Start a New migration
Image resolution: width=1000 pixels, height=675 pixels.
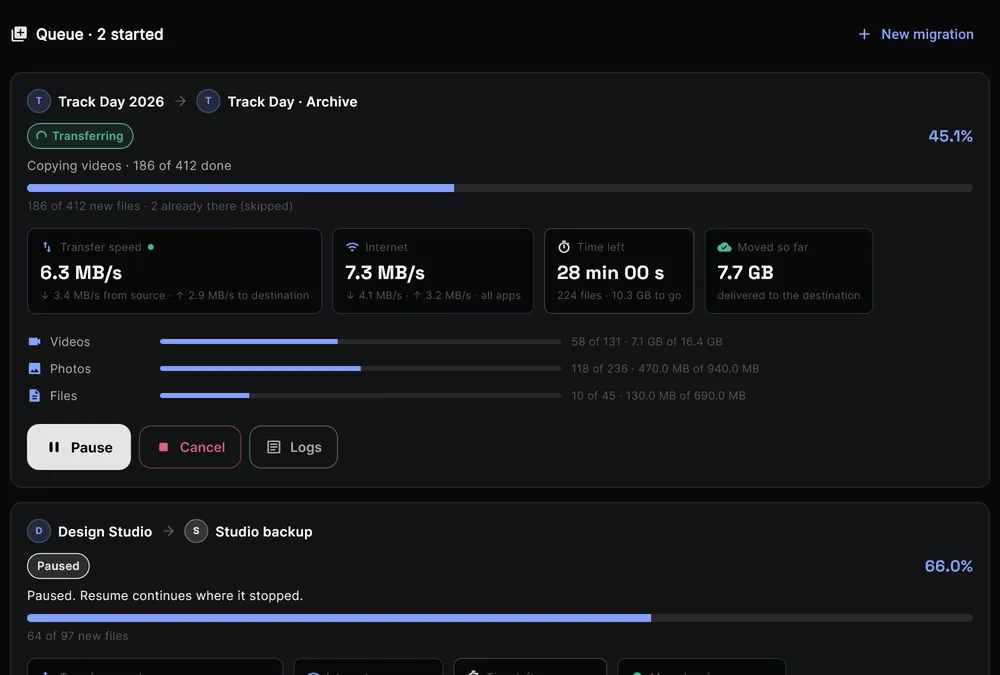[916, 34]
